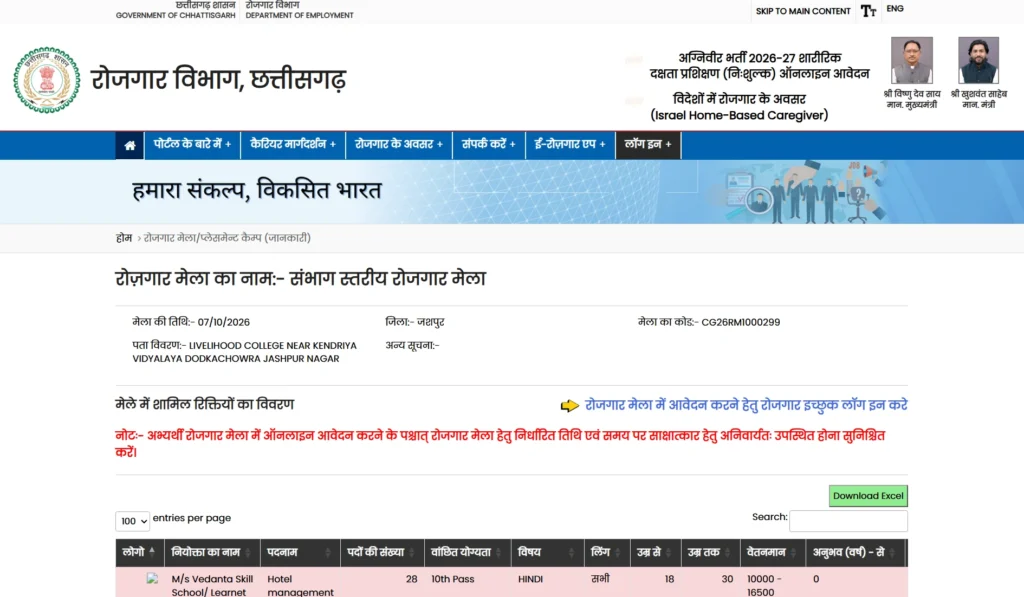Expand the कैरियर मार्गदर्शन menu
1024x597 pixels.
(x=293, y=144)
